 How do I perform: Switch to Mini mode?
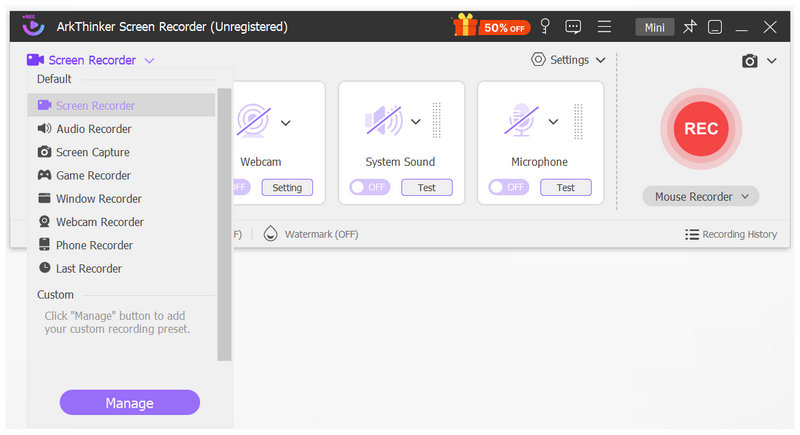point(655,27)
